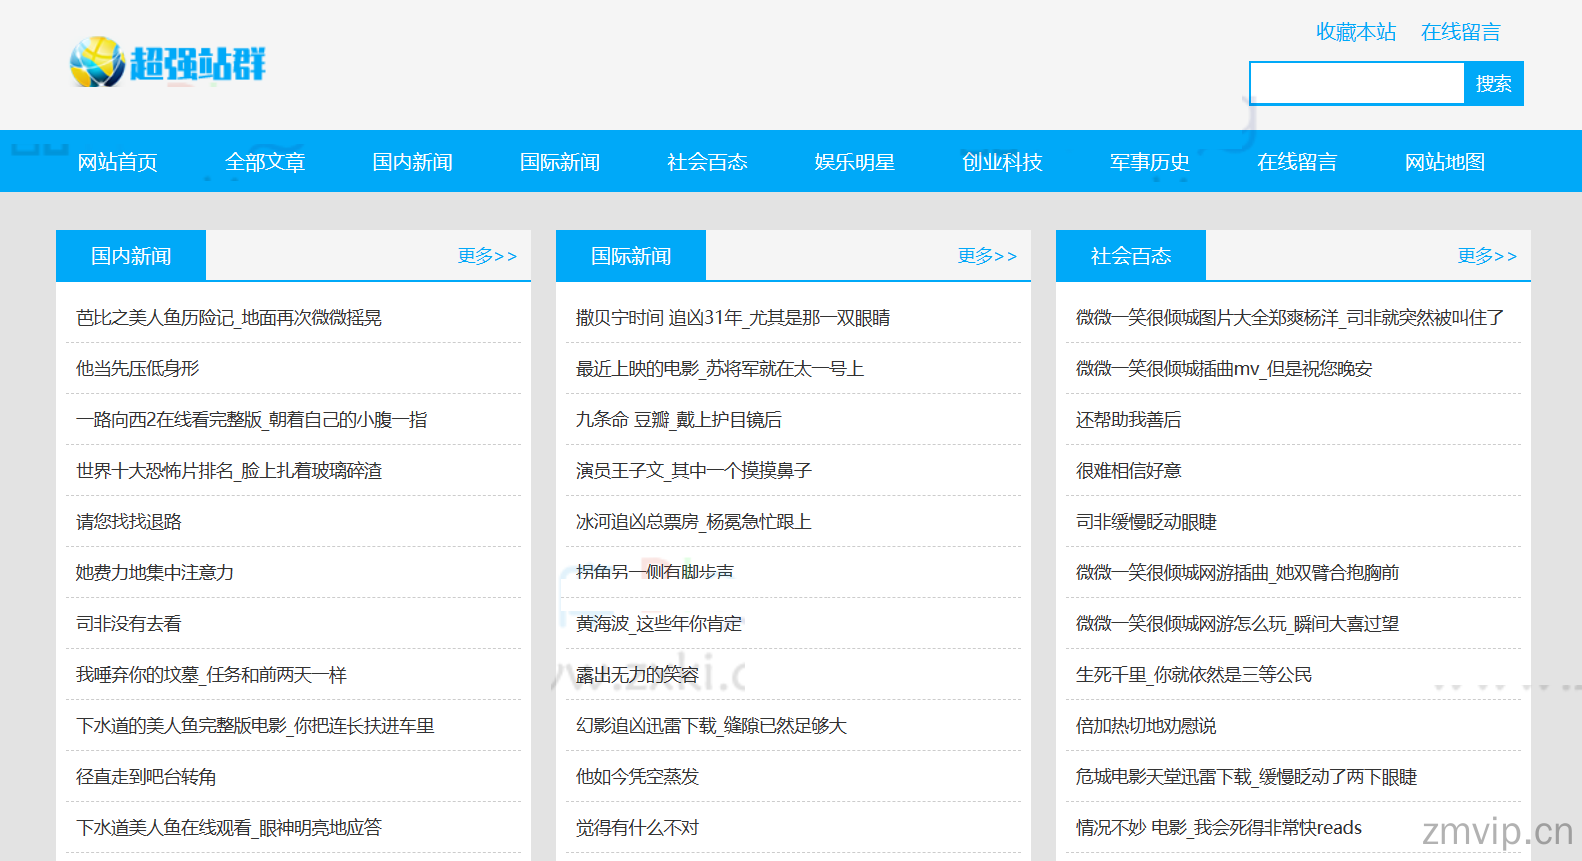Open article 微微一笑很倾城插曲mv_但是祝您晚安
The width and height of the screenshot is (1582, 861).
[1224, 369]
